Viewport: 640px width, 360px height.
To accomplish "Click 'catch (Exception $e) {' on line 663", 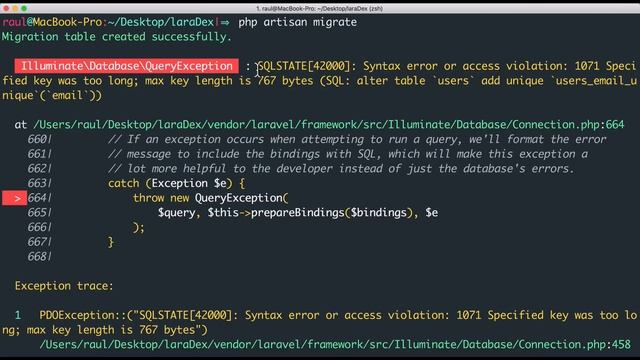I will (x=176, y=183).
